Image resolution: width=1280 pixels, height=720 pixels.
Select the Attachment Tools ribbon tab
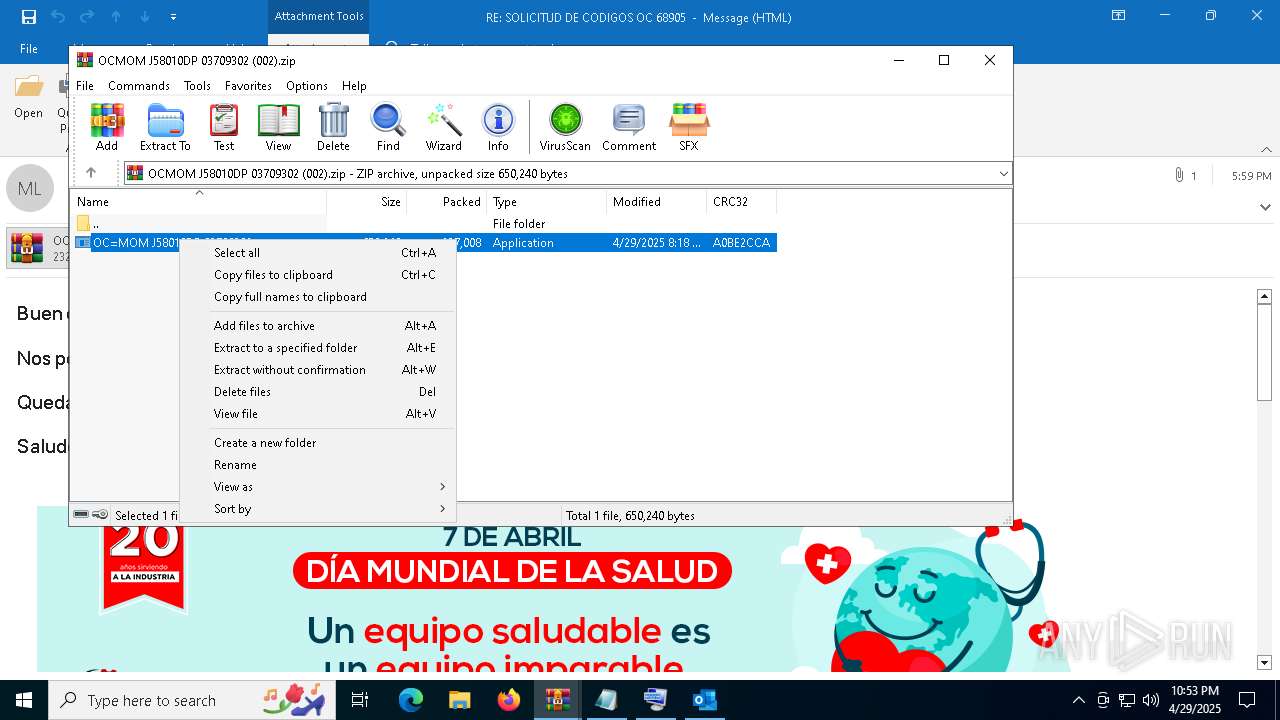[319, 16]
